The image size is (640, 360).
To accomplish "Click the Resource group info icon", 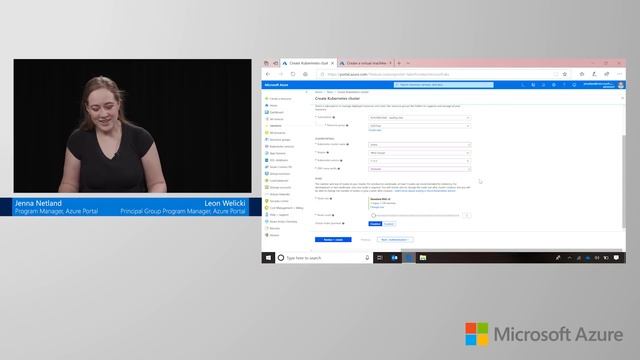I will pyautogui.click(x=347, y=125).
